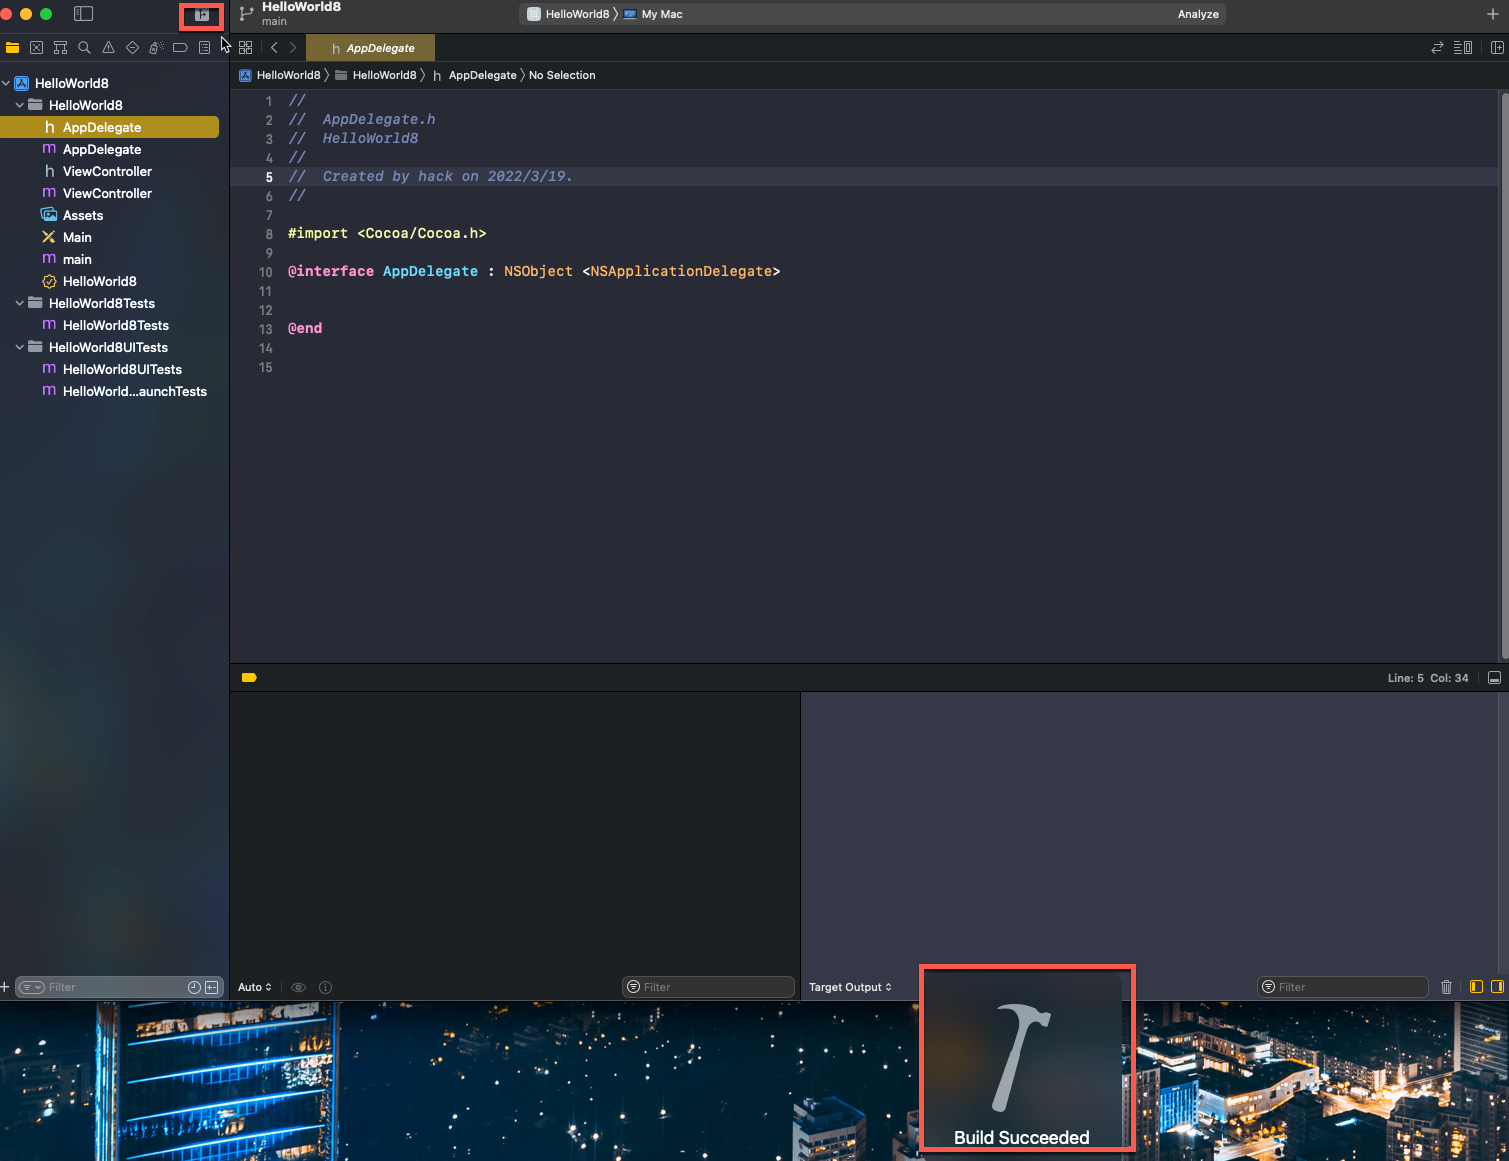
Task: Click the source control branch icon
Action: [x=246, y=14]
